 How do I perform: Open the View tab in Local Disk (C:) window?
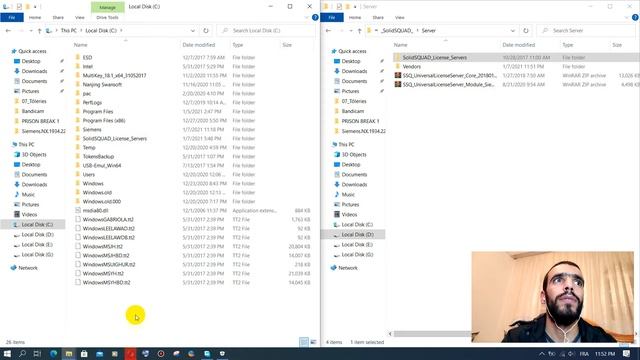pos(80,18)
